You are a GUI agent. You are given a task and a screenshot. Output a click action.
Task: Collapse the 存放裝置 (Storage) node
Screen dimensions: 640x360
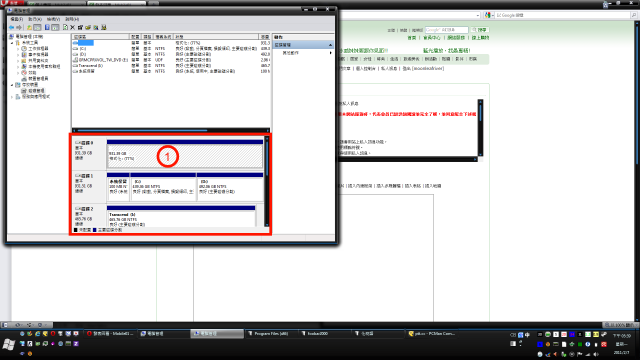tap(12, 85)
